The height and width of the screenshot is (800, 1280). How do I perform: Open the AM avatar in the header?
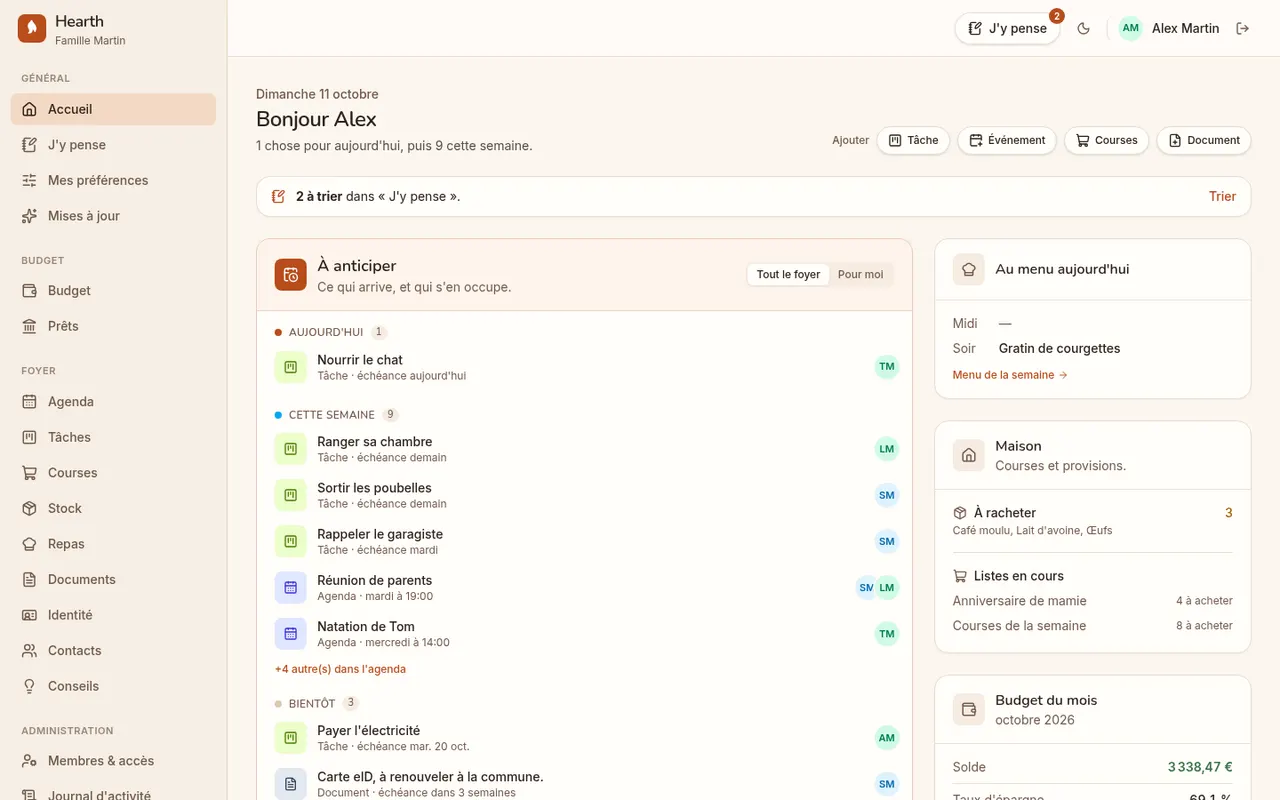(1130, 29)
